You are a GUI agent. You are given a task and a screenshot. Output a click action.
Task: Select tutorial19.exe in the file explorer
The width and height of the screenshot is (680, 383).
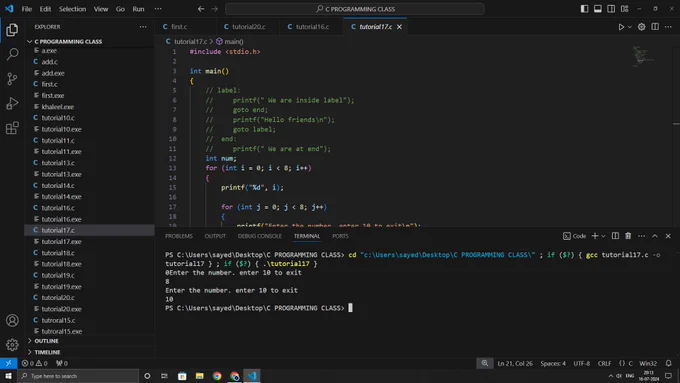click(x=61, y=287)
